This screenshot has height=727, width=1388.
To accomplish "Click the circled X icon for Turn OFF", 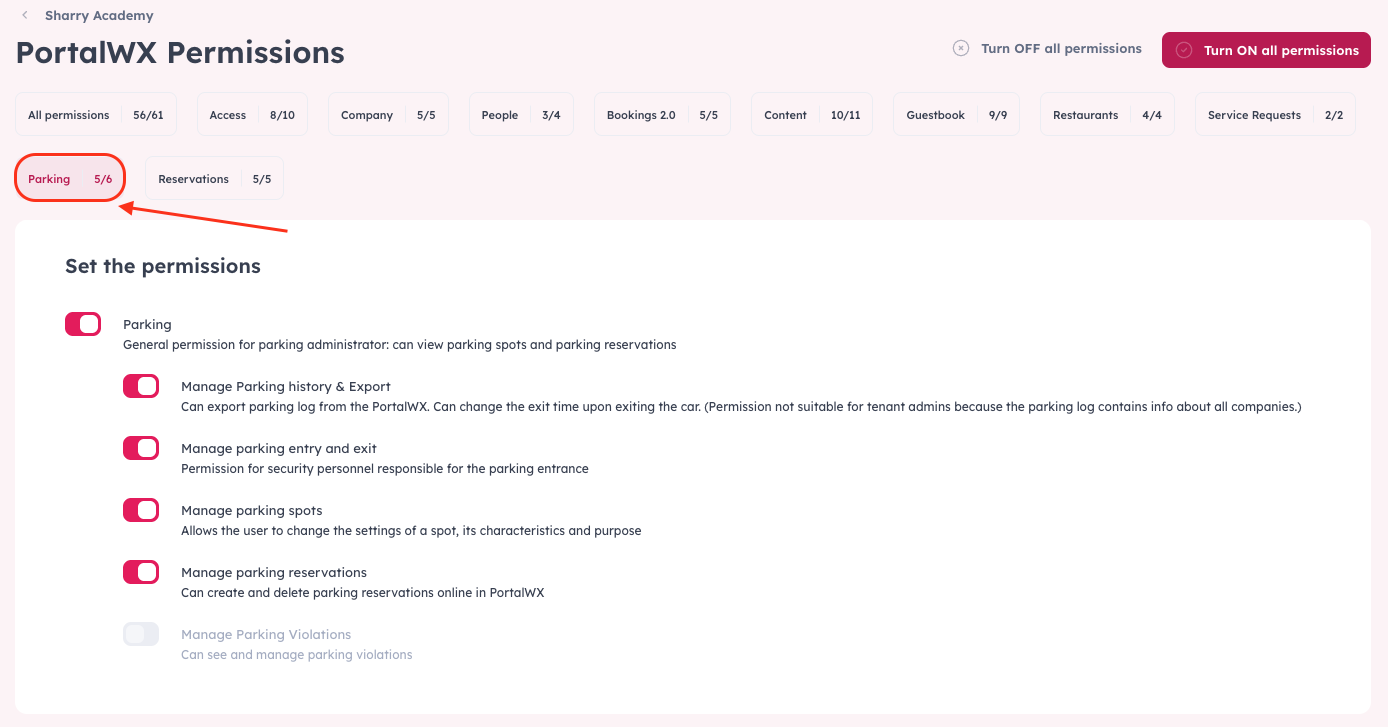I will (961, 48).
